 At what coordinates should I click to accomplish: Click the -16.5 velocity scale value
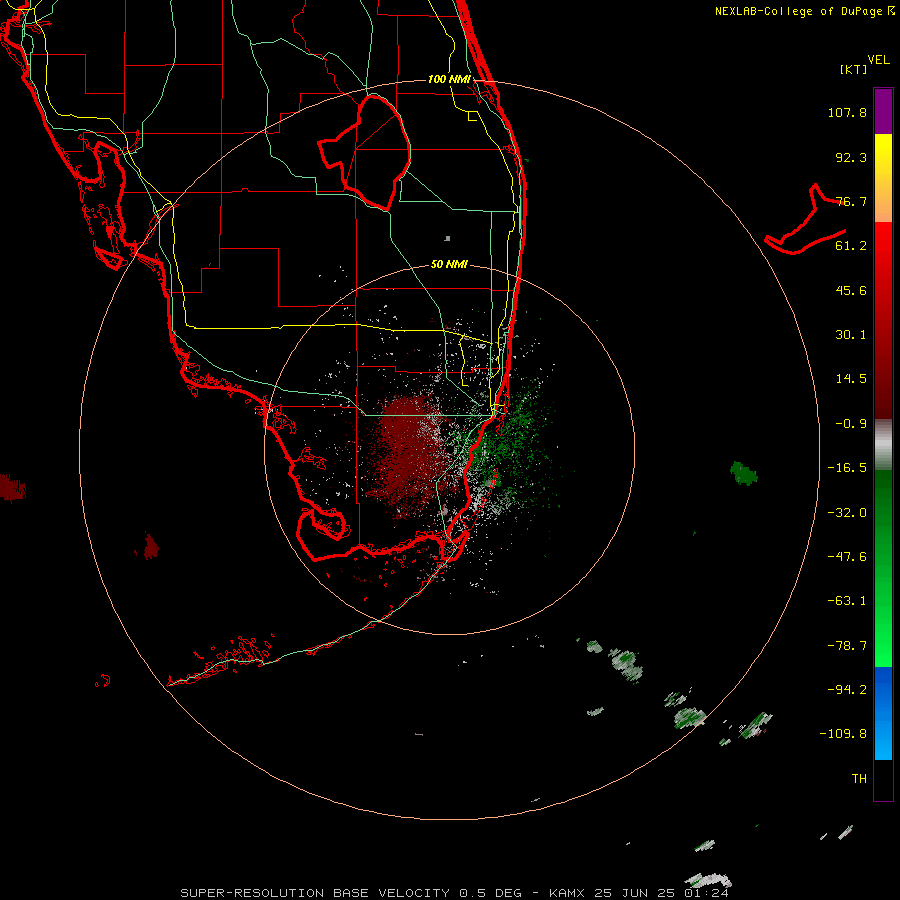point(847,468)
